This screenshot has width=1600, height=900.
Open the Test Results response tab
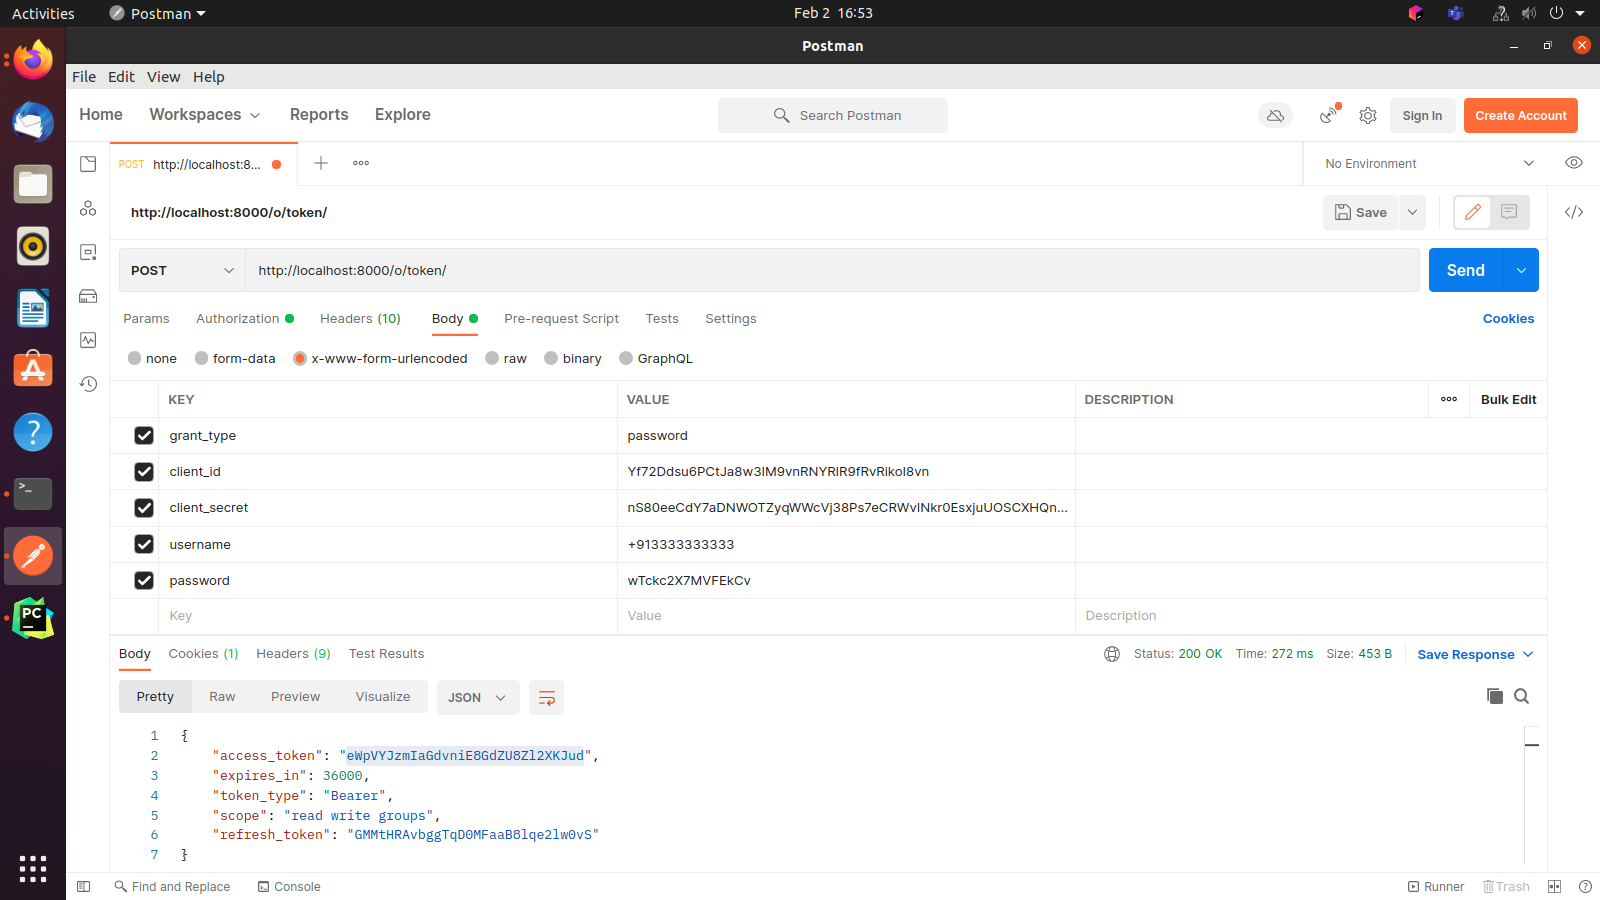pos(386,654)
